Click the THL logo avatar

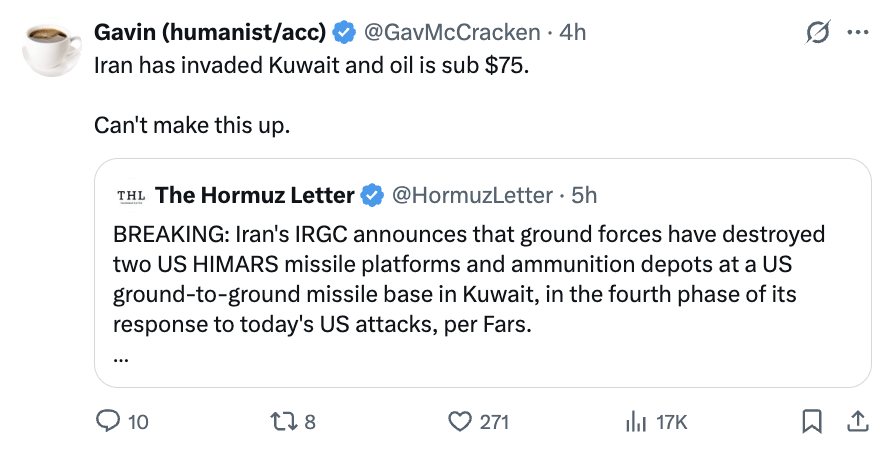click(131, 196)
